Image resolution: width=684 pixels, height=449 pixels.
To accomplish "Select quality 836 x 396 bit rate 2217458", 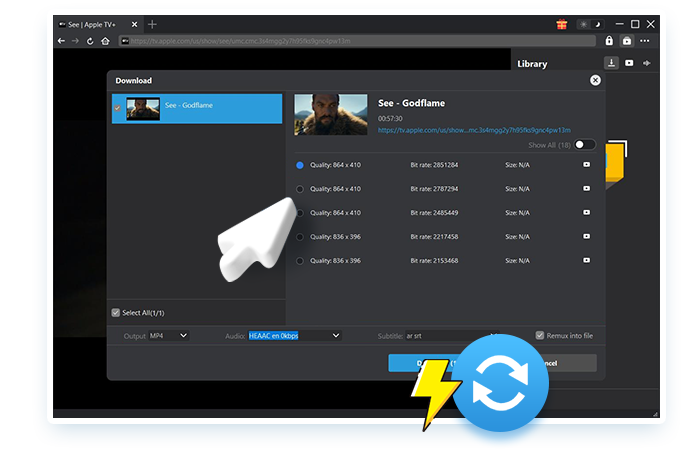I will click(x=300, y=237).
